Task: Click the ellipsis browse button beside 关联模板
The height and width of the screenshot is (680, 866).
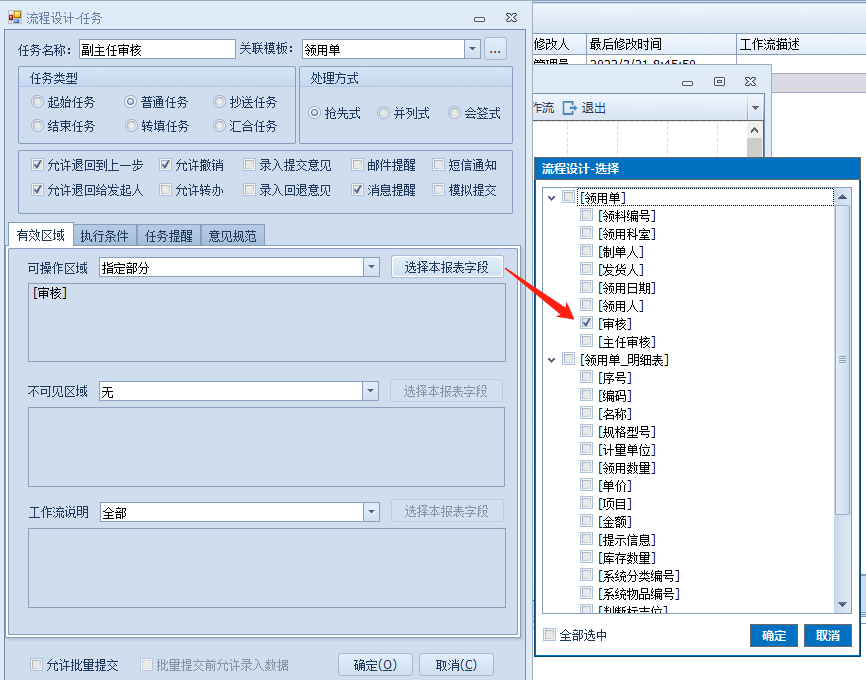Action: [x=496, y=49]
